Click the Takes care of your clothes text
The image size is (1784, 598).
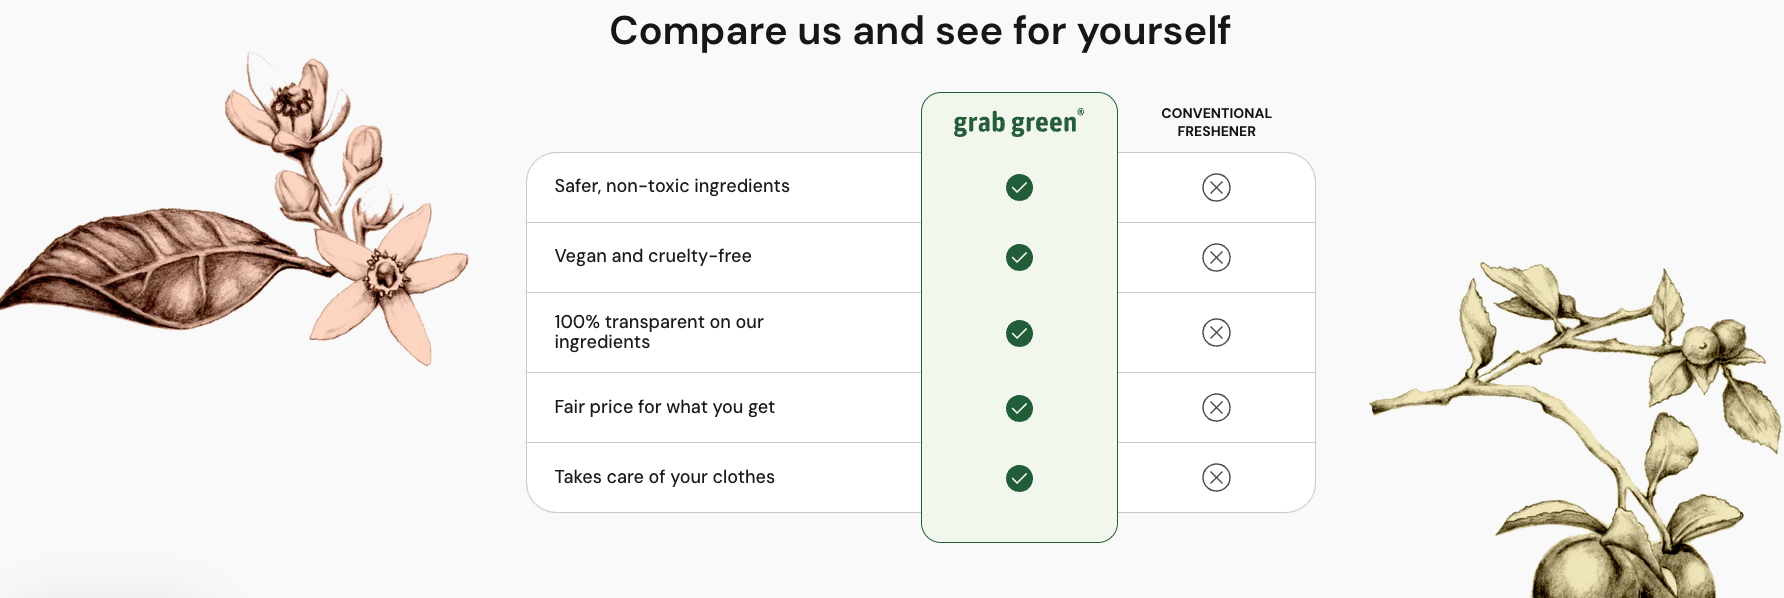pos(665,477)
